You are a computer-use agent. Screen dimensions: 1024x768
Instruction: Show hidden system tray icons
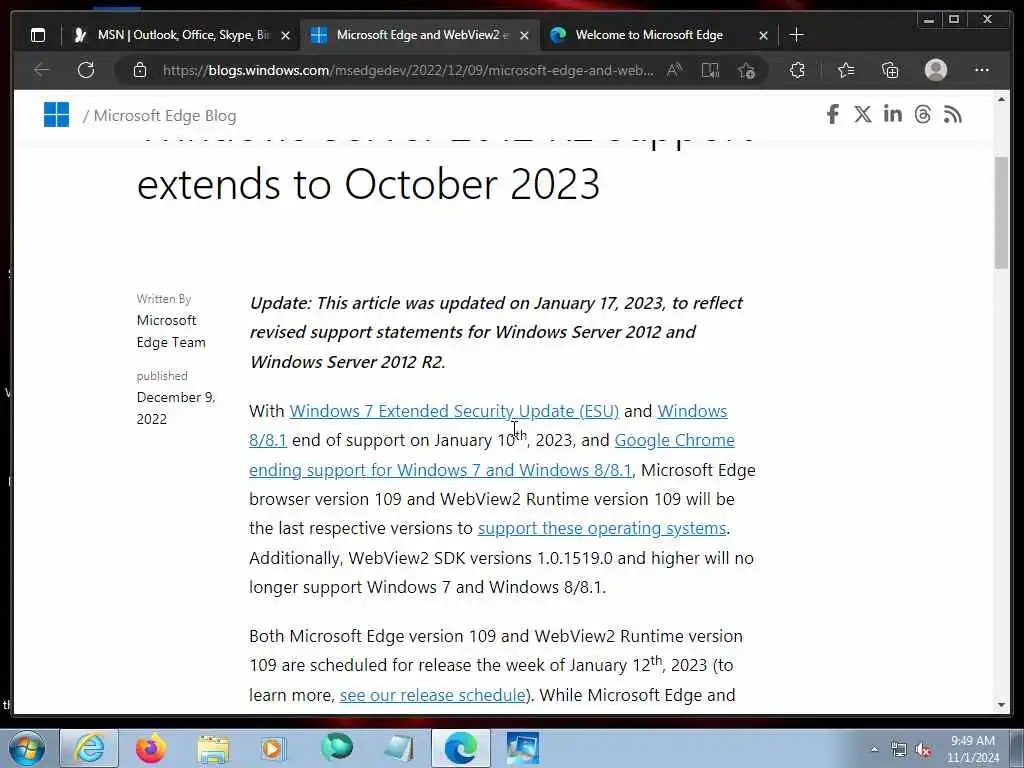[x=874, y=750]
